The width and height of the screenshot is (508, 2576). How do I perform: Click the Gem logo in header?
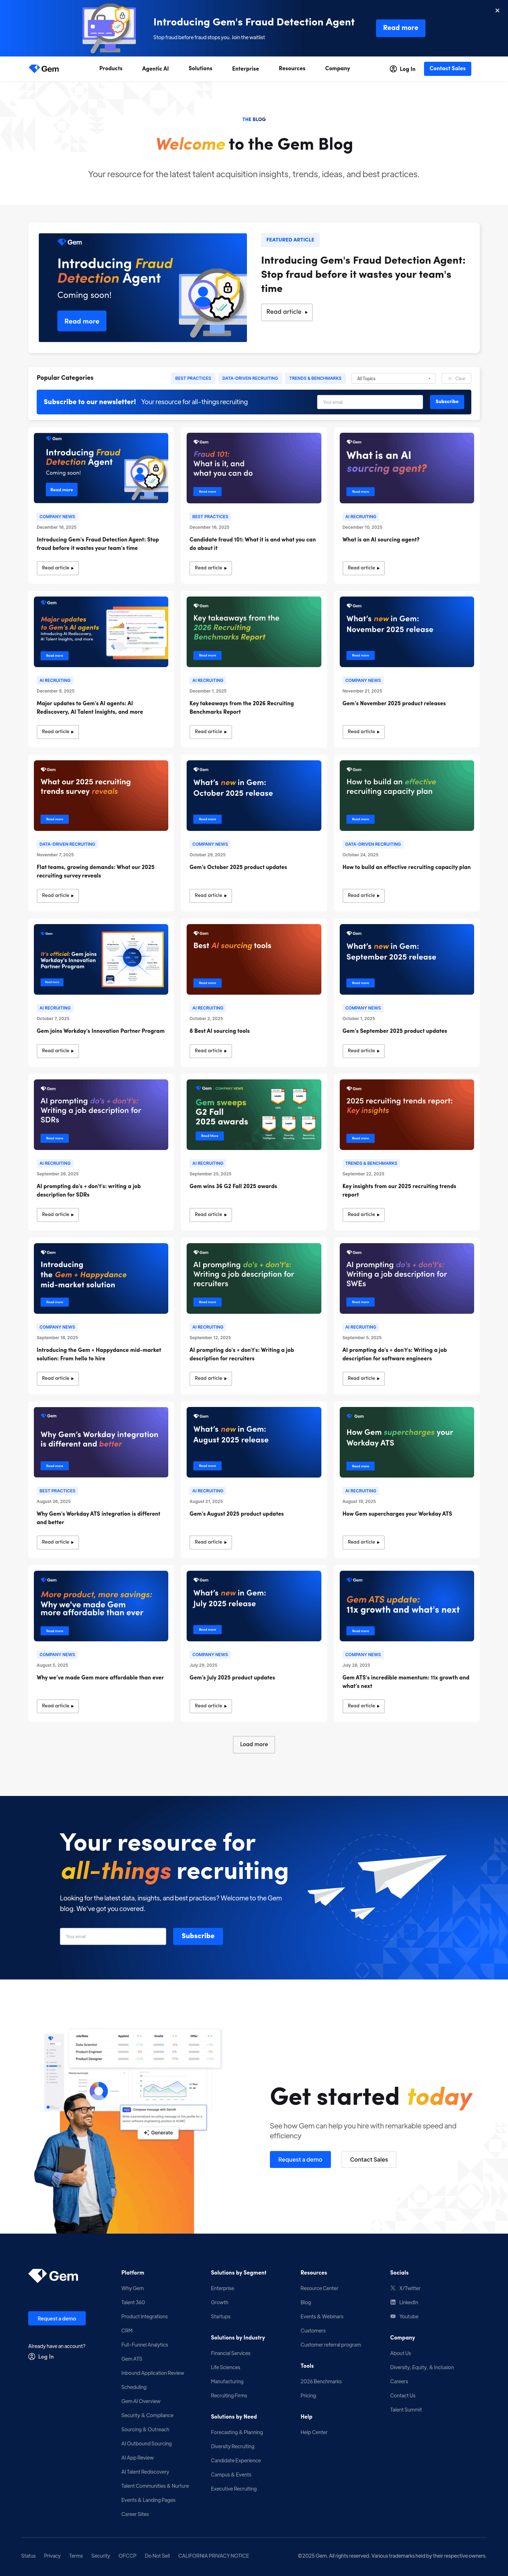click(x=44, y=69)
